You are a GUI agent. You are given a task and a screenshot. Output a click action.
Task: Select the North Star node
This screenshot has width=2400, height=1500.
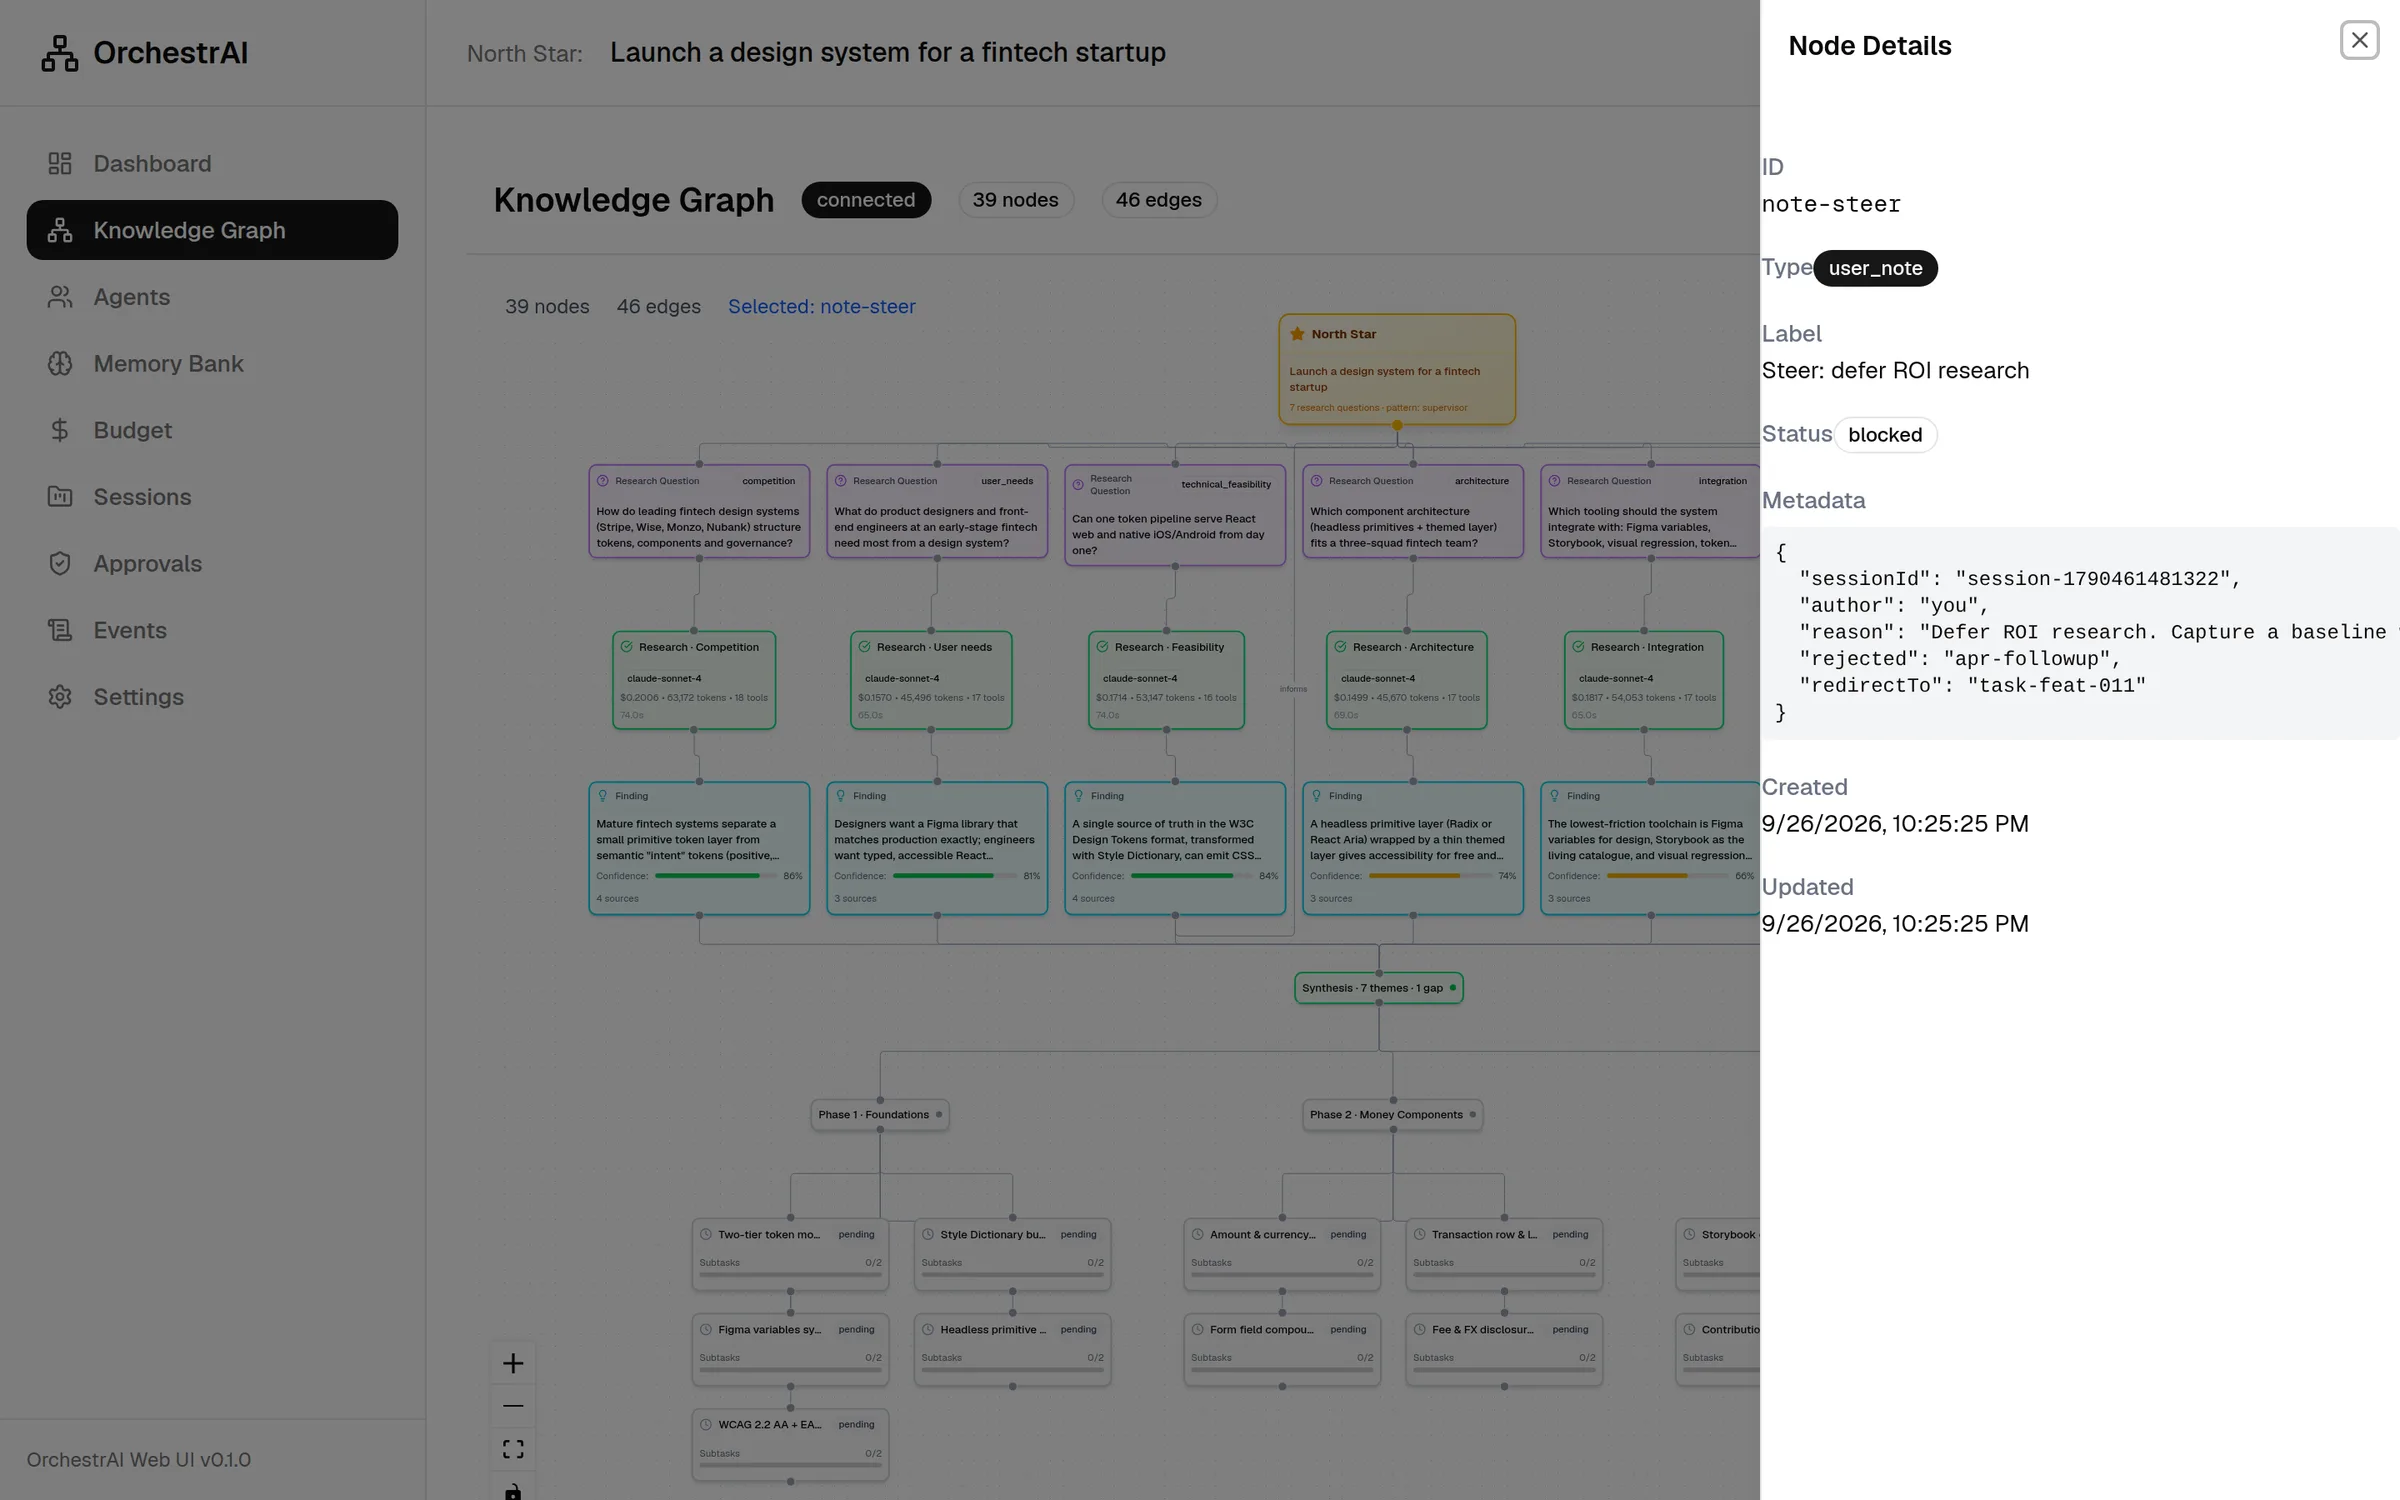(x=1397, y=369)
